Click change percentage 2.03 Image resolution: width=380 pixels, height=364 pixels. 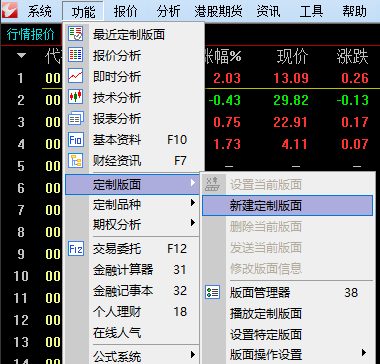click(x=227, y=79)
